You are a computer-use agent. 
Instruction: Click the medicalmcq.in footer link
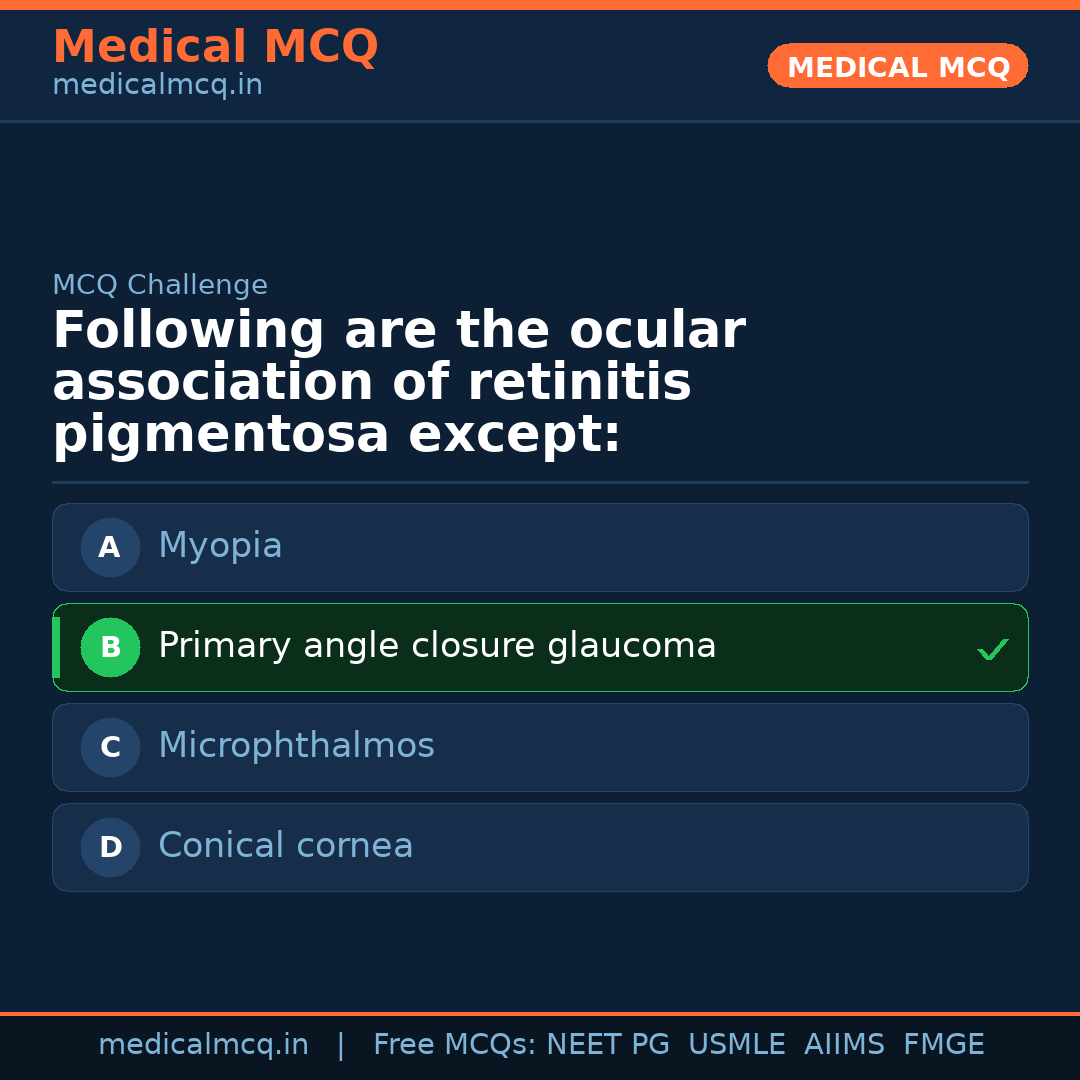204,1043
